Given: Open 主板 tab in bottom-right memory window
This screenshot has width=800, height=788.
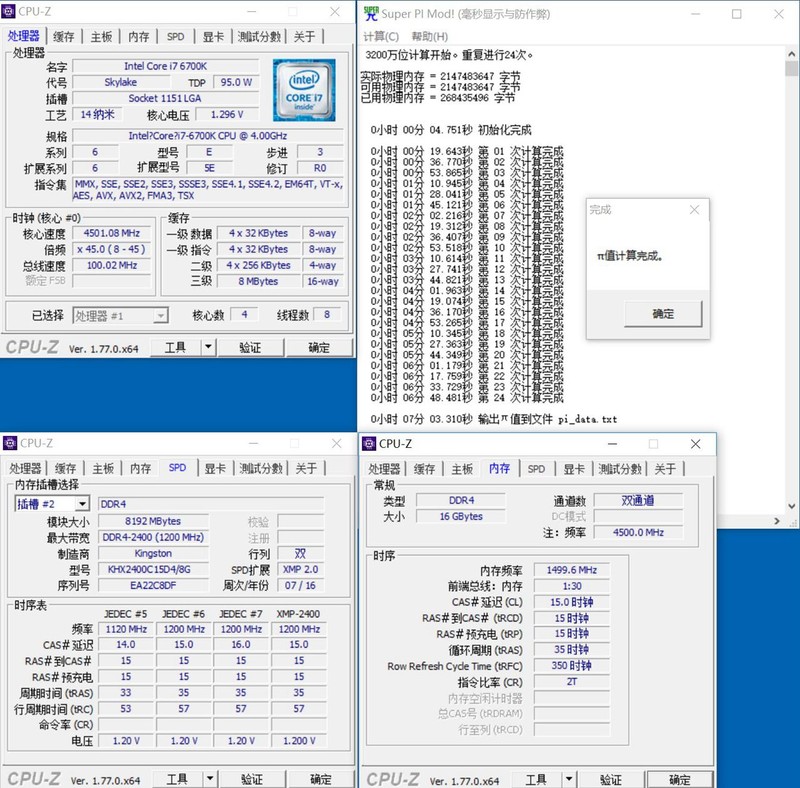Looking at the screenshot, I should (x=462, y=469).
